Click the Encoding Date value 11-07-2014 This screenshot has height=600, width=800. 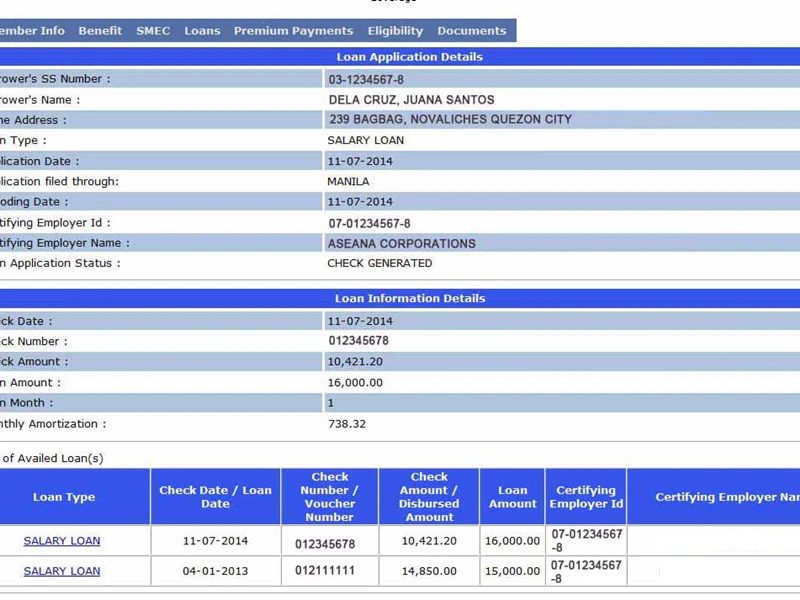[x=360, y=202]
